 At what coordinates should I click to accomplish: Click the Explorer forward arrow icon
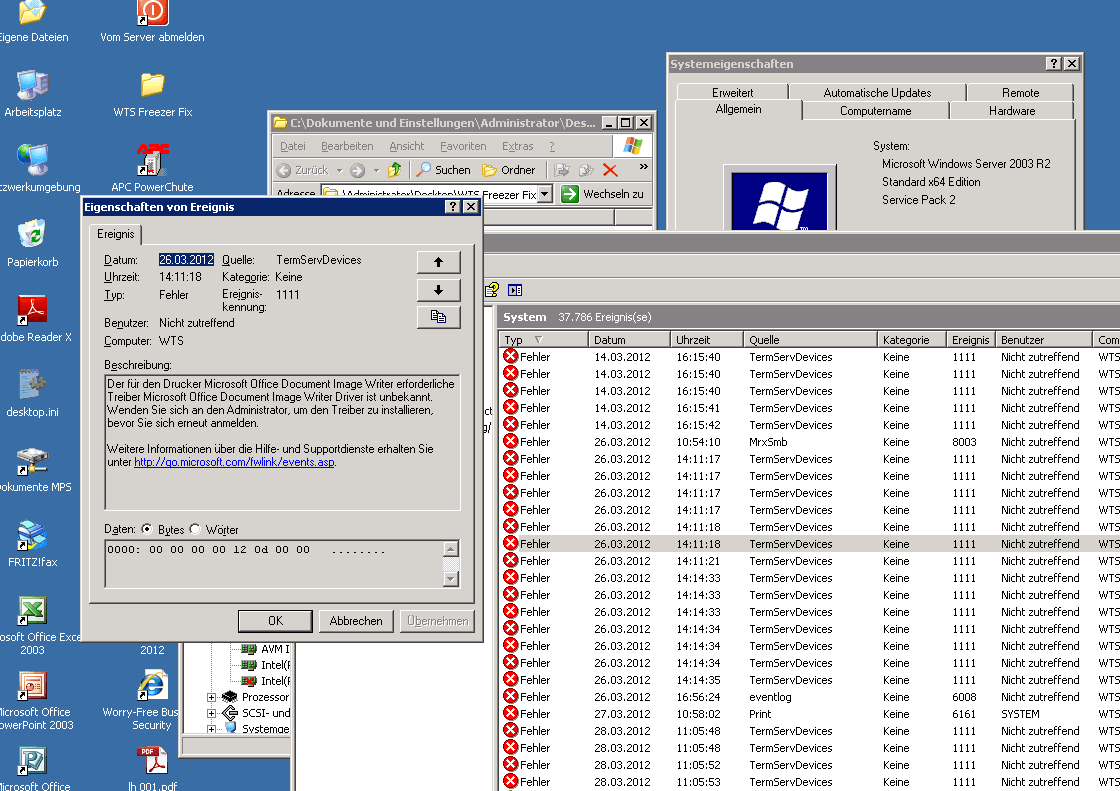358,170
